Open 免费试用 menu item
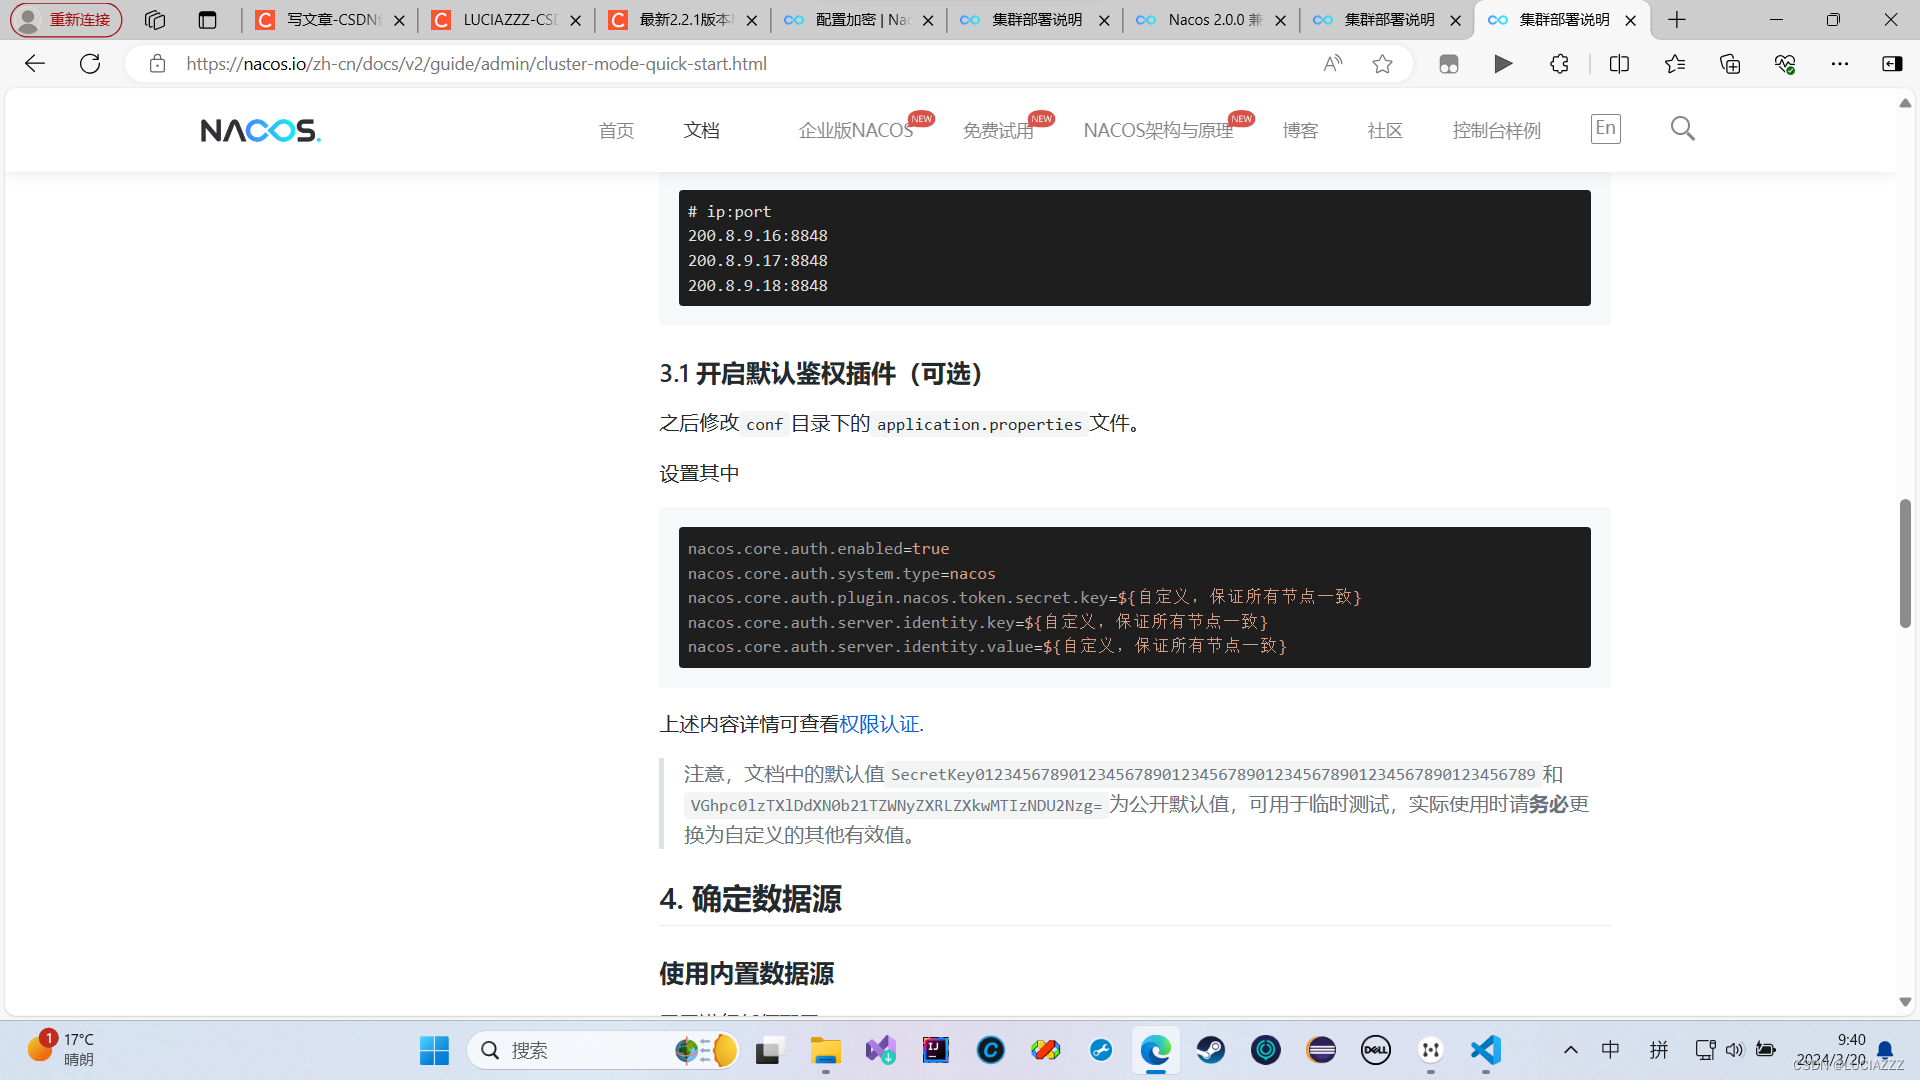Image resolution: width=1920 pixels, height=1080 pixels. 998,131
